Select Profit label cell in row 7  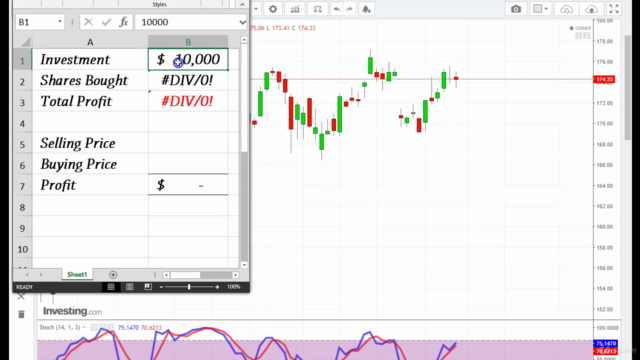tap(90, 185)
